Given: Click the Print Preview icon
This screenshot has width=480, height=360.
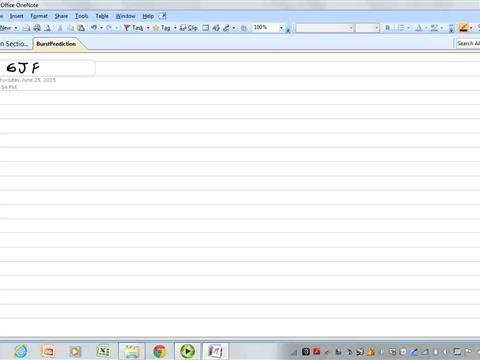Looking at the screenshot, I should (48, 28).
